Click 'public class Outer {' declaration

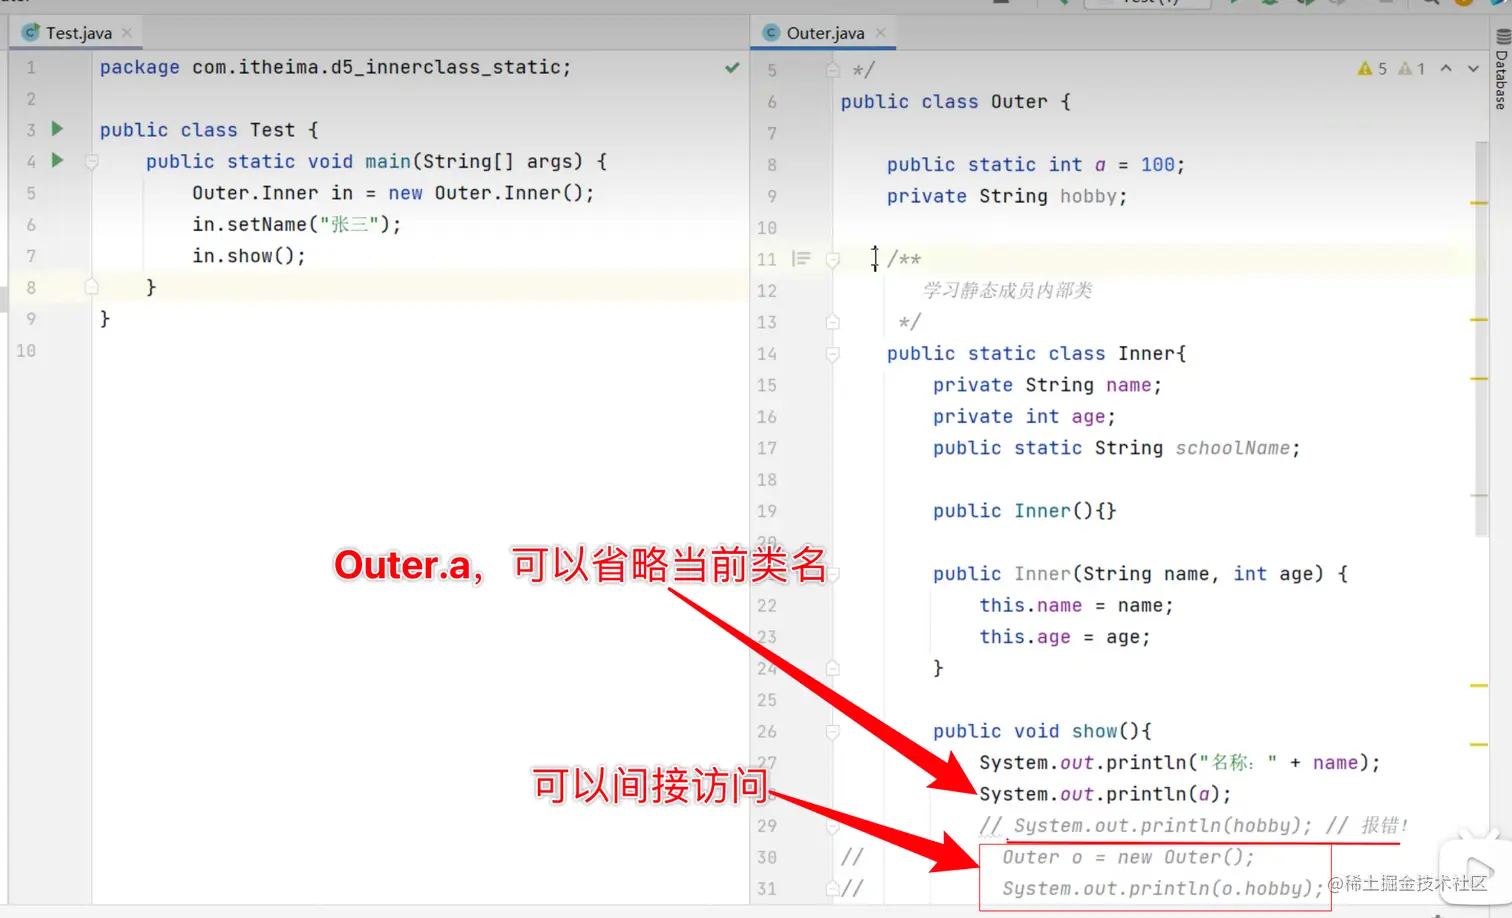pos(955,102)
